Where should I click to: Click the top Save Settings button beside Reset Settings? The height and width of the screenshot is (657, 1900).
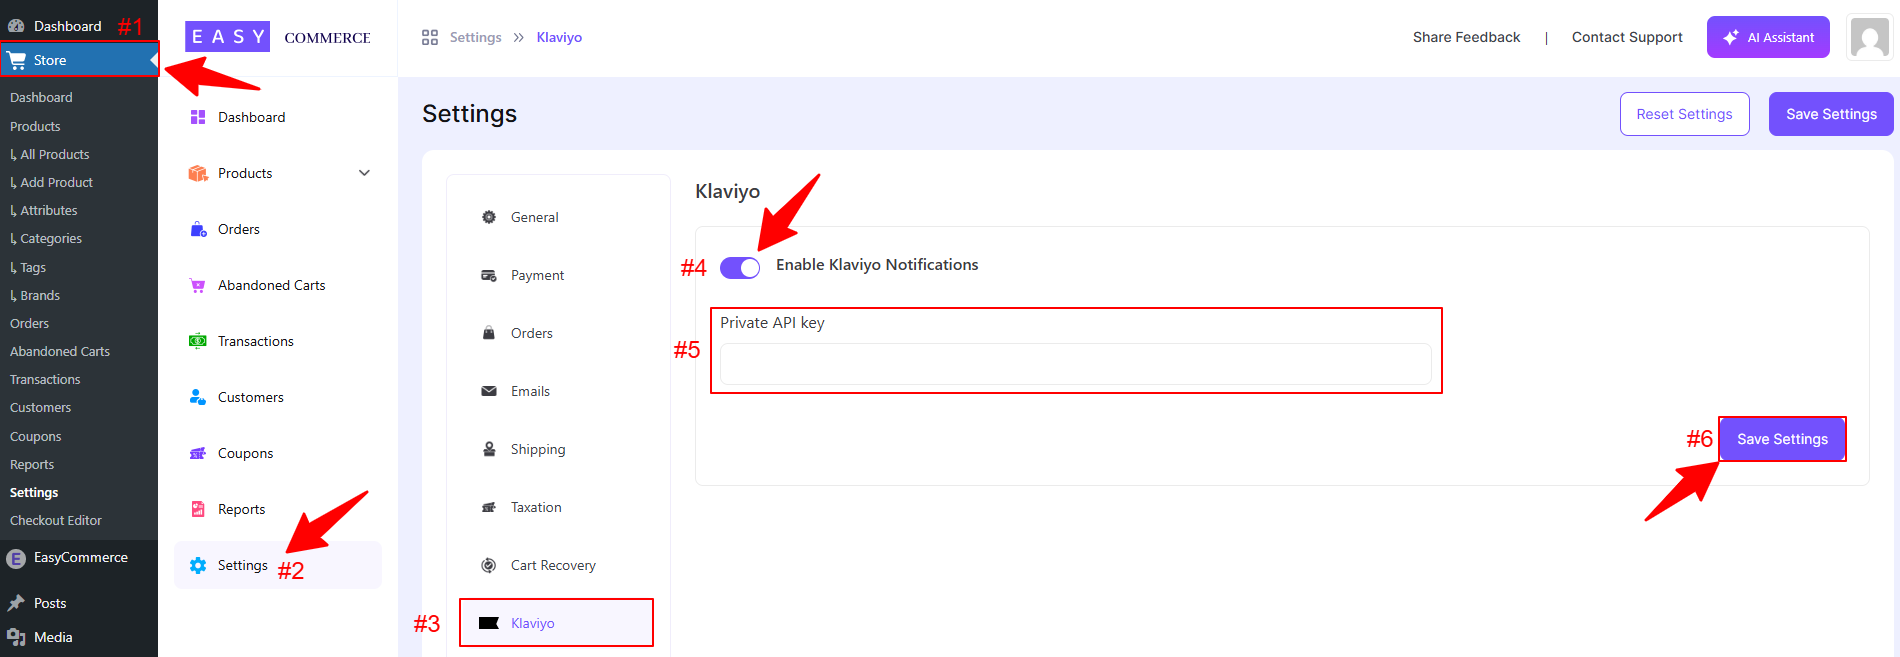coord(1831,114)
